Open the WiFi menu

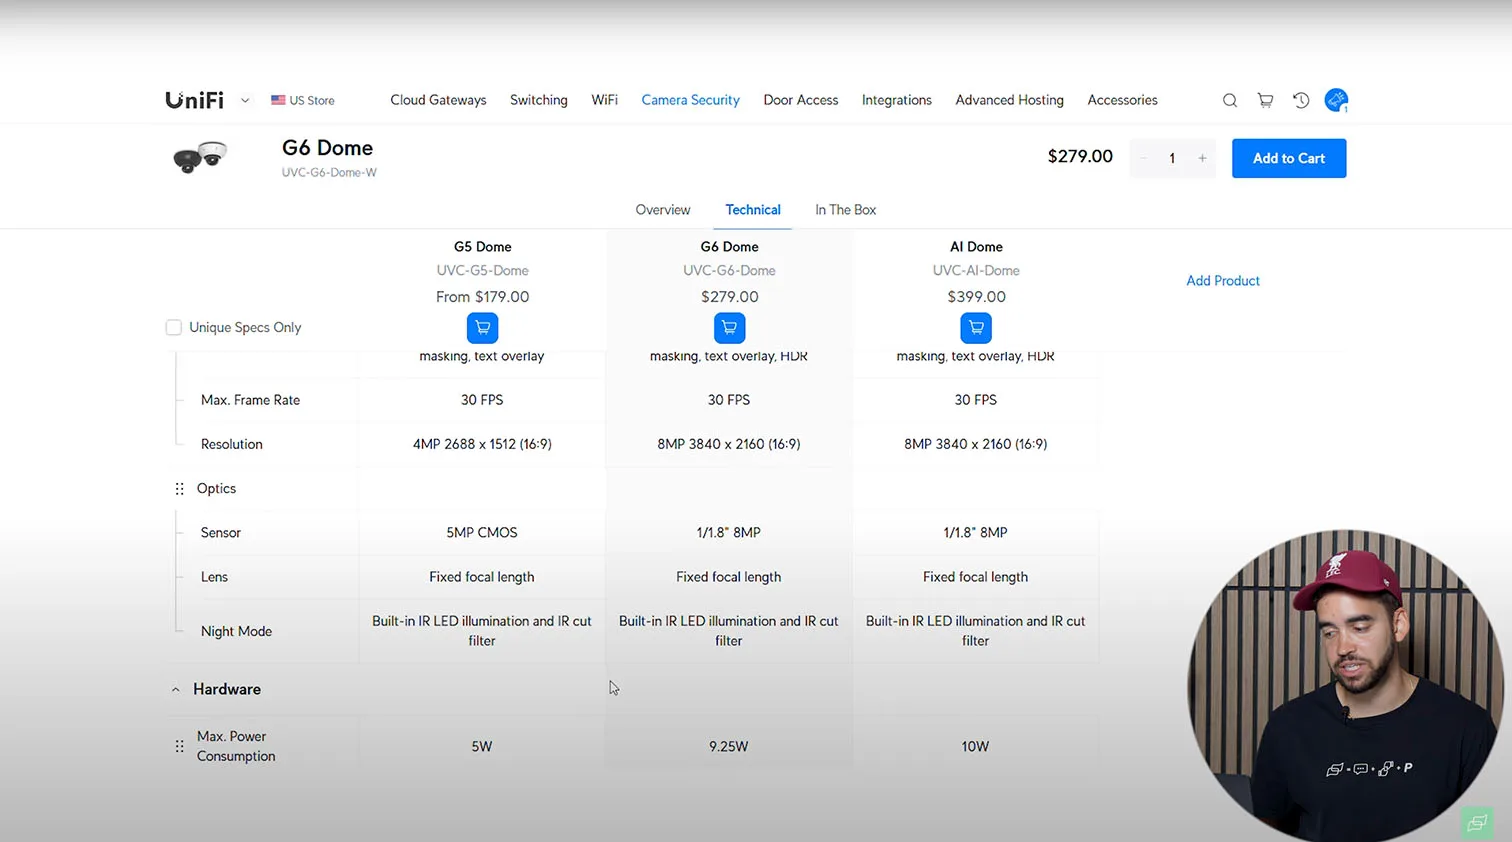pos(604,100)
